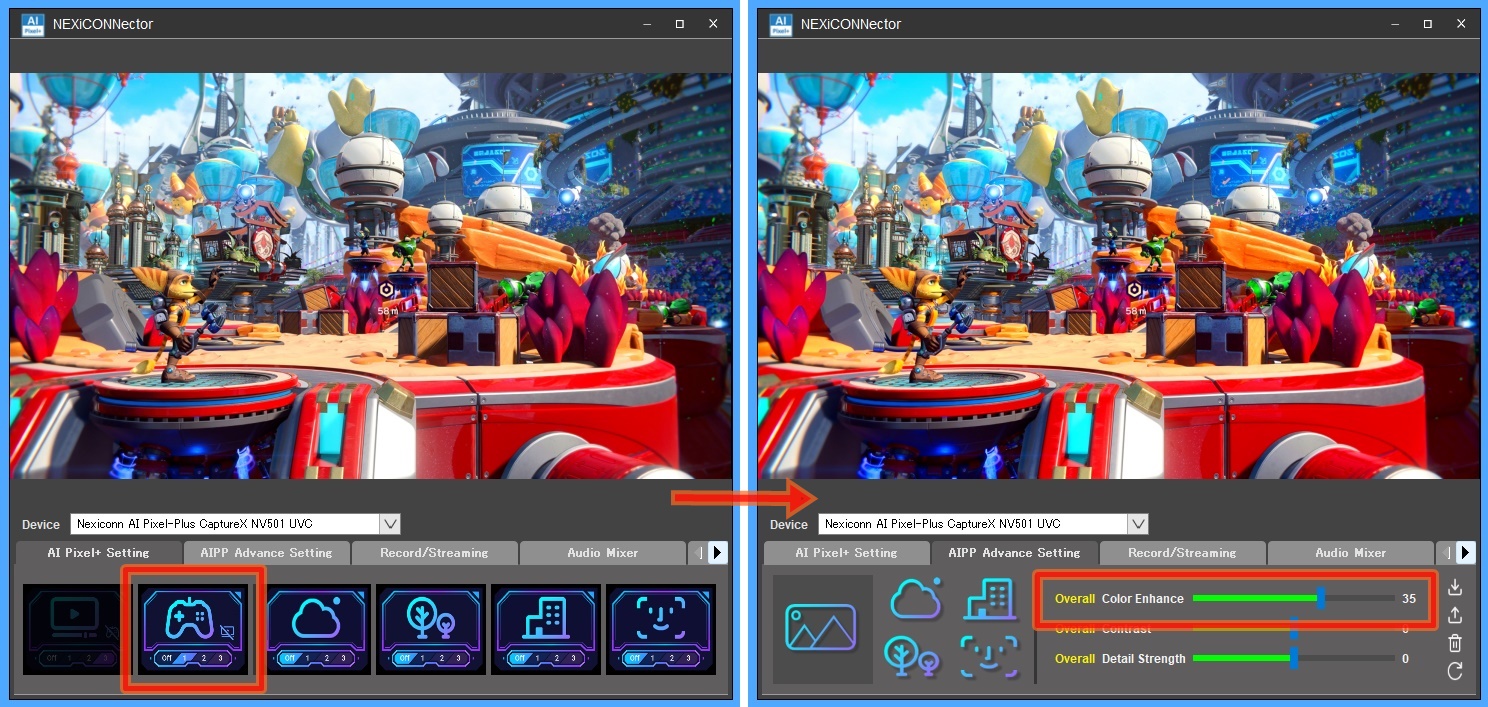Click the AI Pixel+ app logo, left title bar
This screenshot has width=1488, height=707.
pos(32,24)
